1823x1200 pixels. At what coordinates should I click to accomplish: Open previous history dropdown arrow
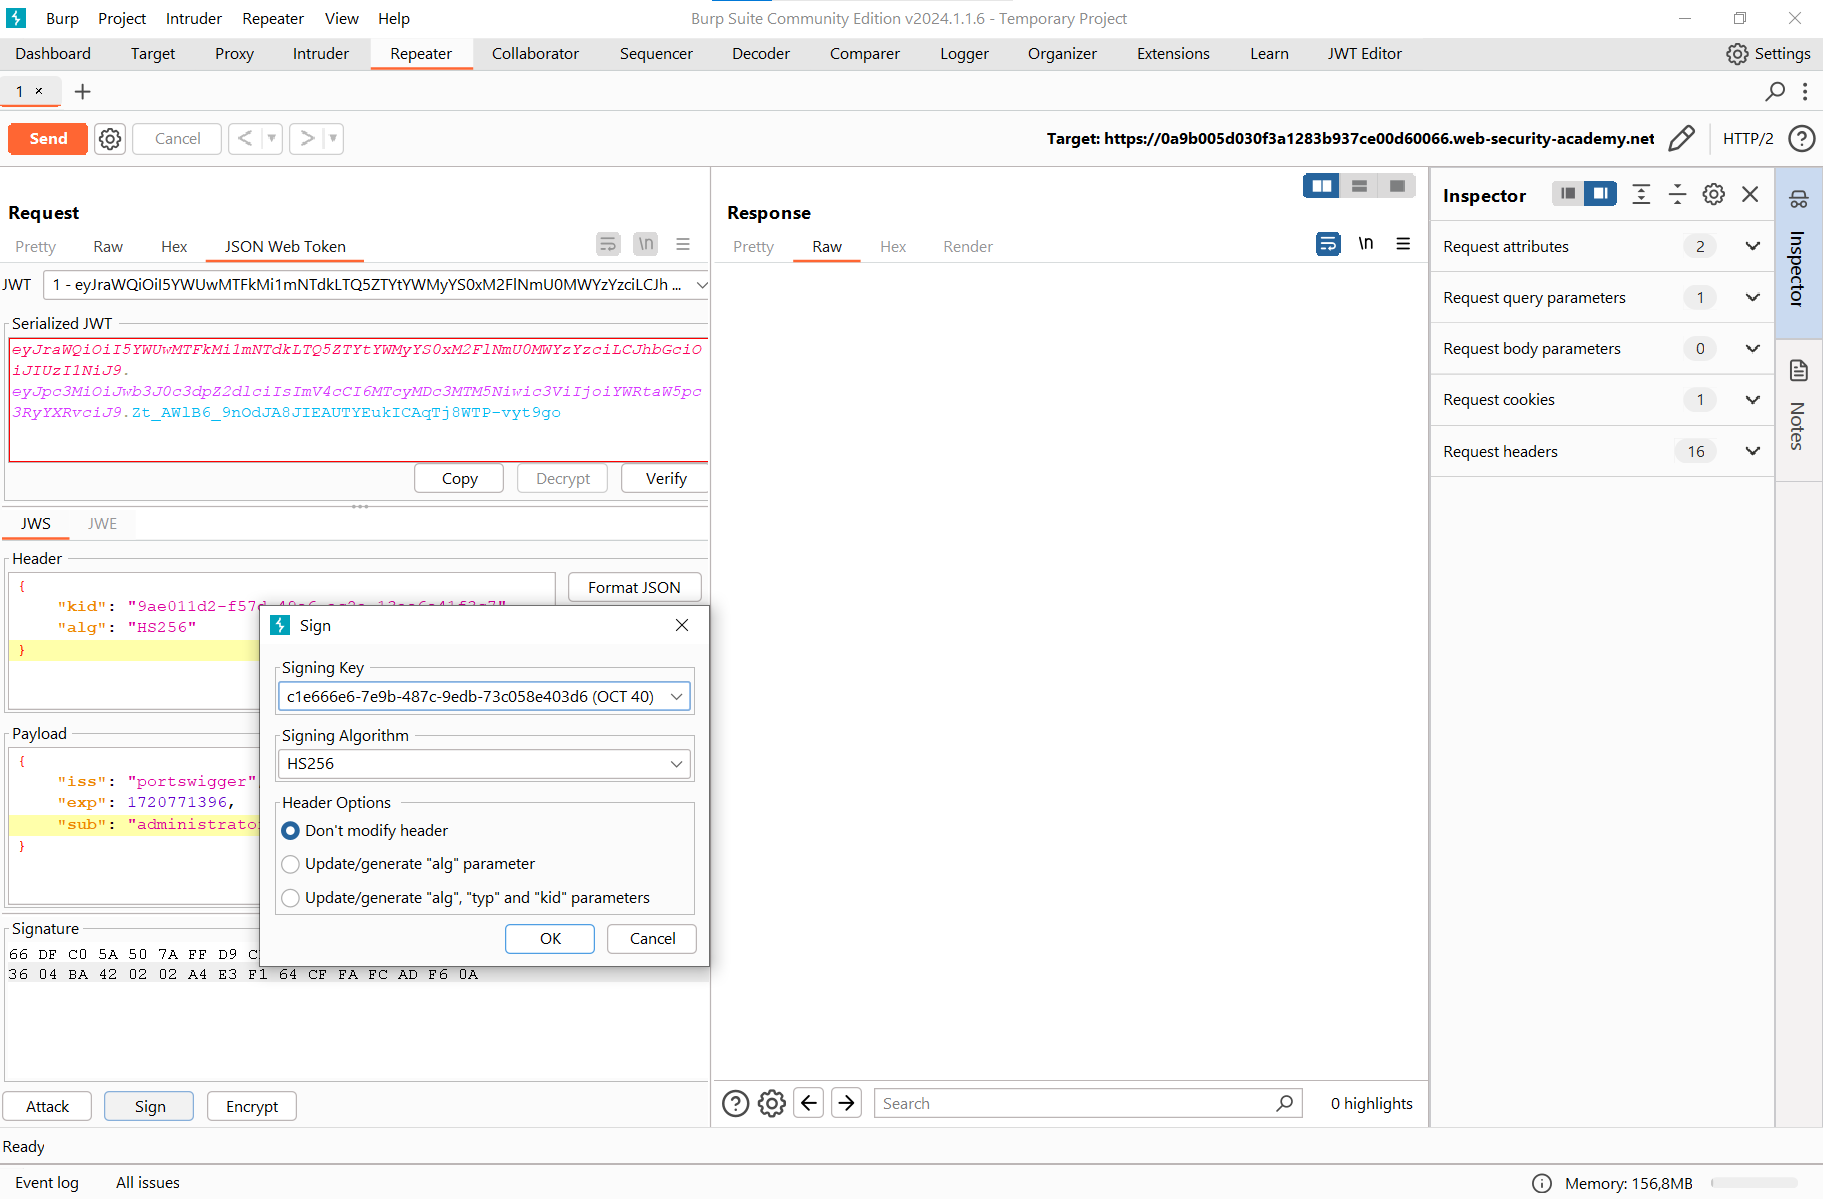tap(272, 138)
